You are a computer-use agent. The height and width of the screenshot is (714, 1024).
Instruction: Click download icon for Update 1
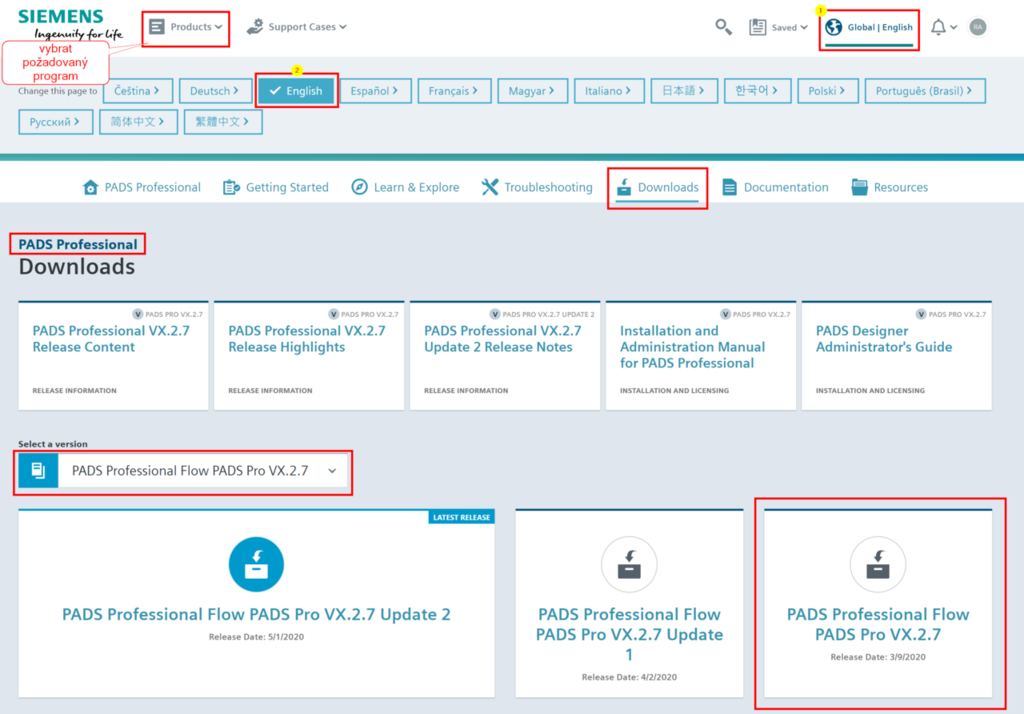tap(629, 564)
